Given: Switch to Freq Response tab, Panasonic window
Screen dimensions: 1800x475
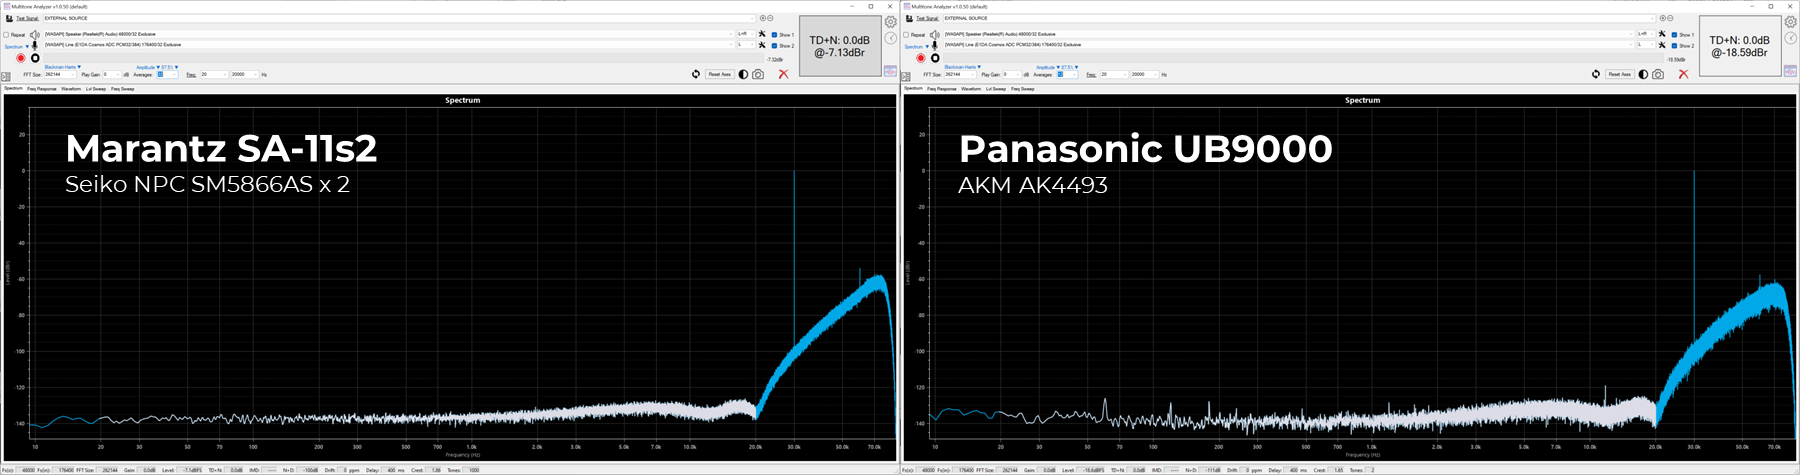Looking at the screenshot, I should [942, 89].
